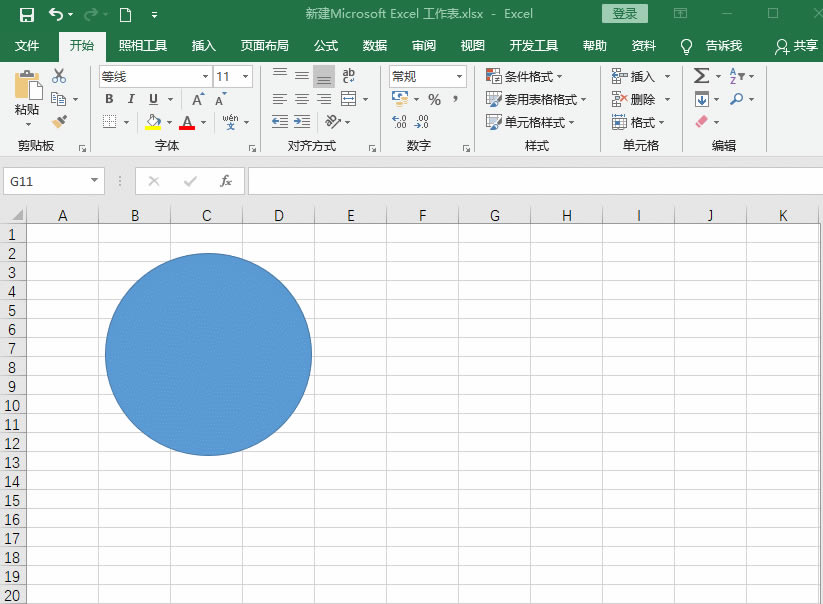Screen dimensions: 823x604
Task: Switch to the 插入 ribbon tab
Action: click(203, 46)
